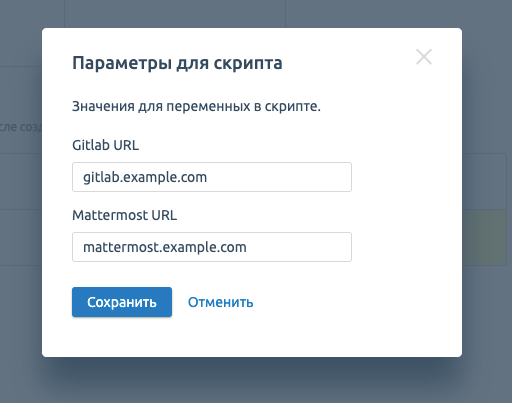This screenshot has height=403, width=512.
Task: Click the Mattermost URL label
Action: click(124, 215)
